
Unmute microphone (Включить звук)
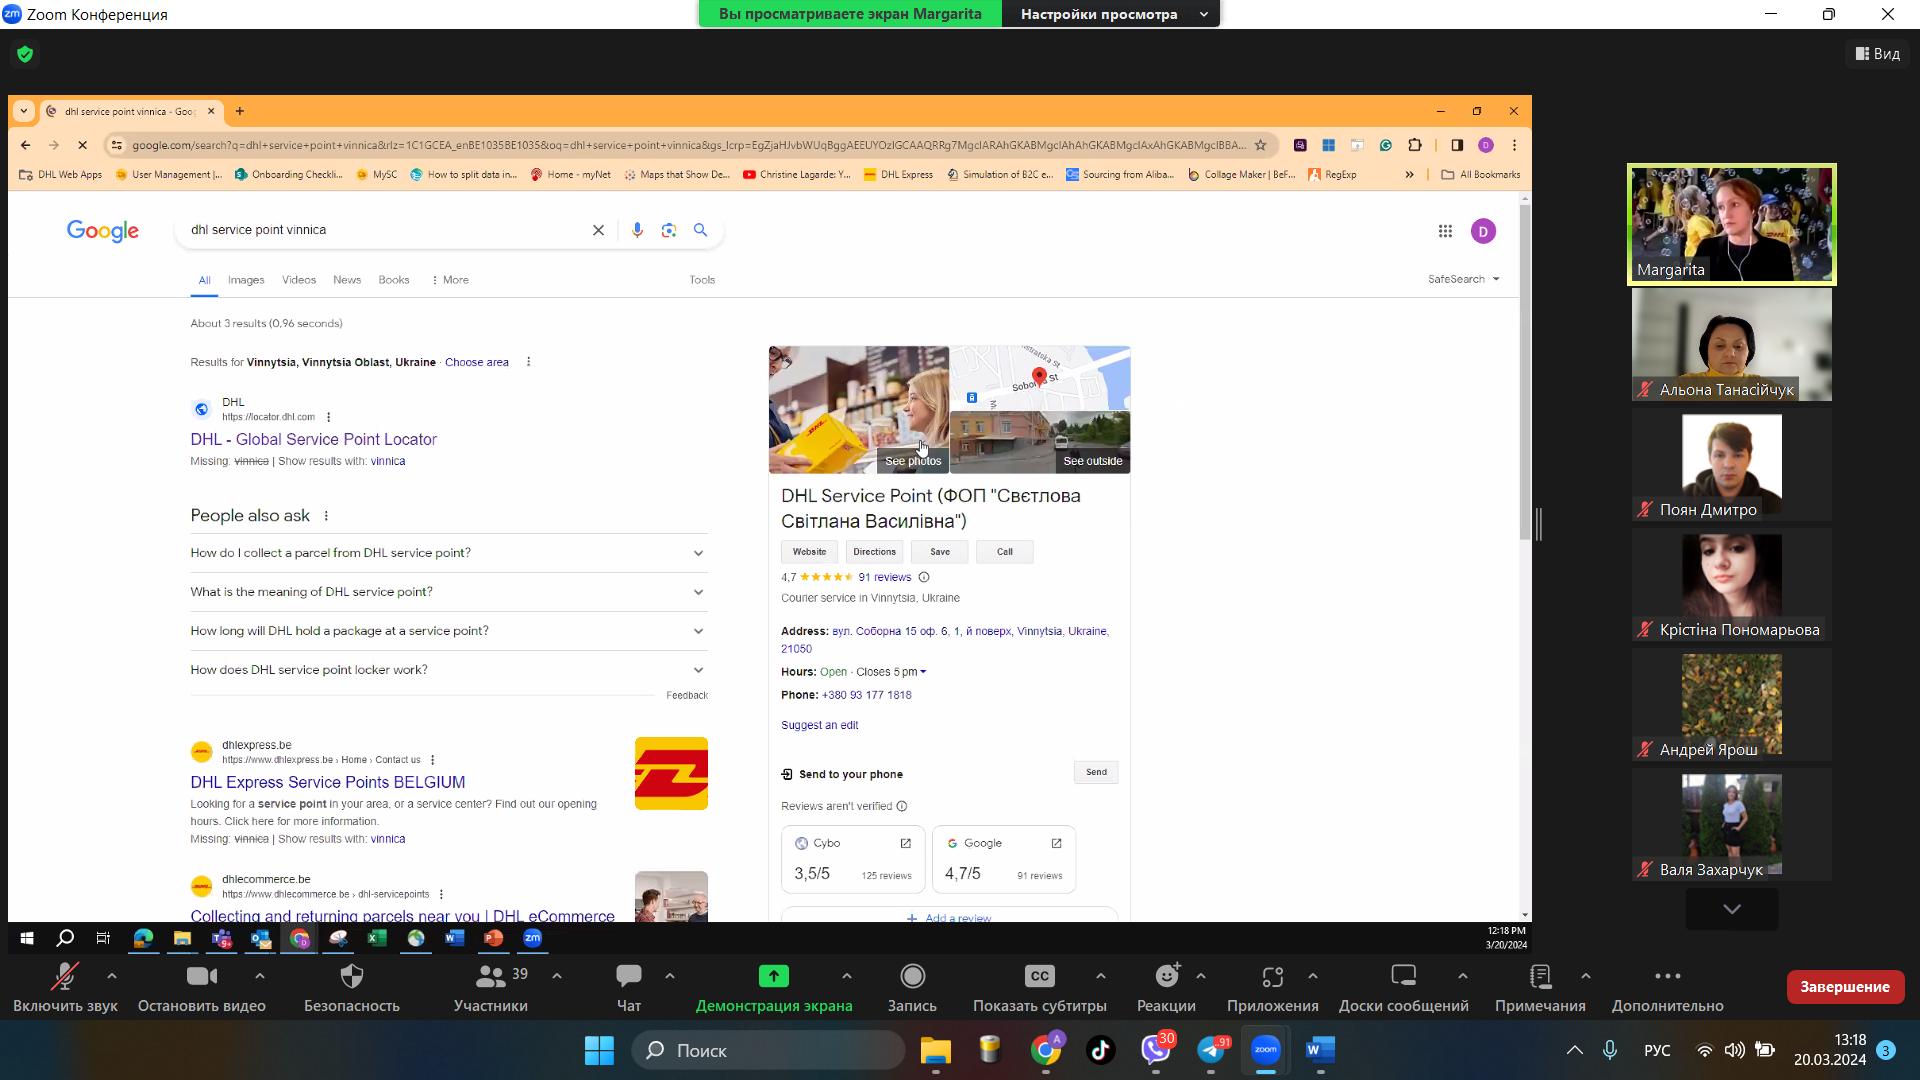[65, 976]
